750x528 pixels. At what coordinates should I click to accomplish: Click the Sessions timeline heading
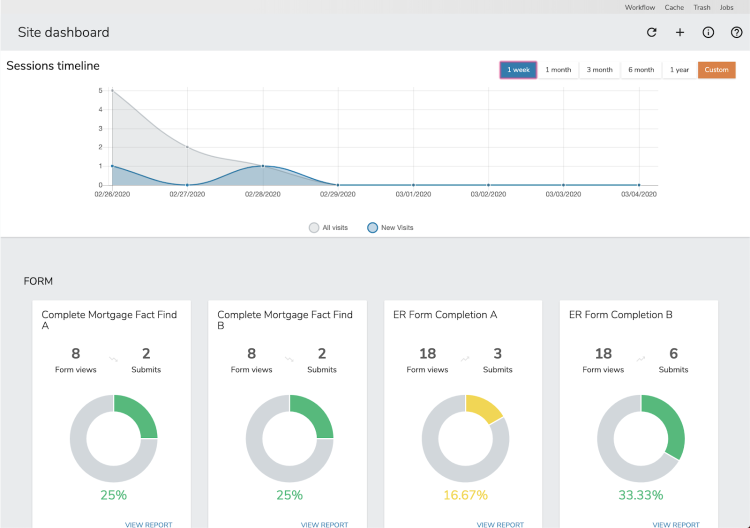click(53, 66)
